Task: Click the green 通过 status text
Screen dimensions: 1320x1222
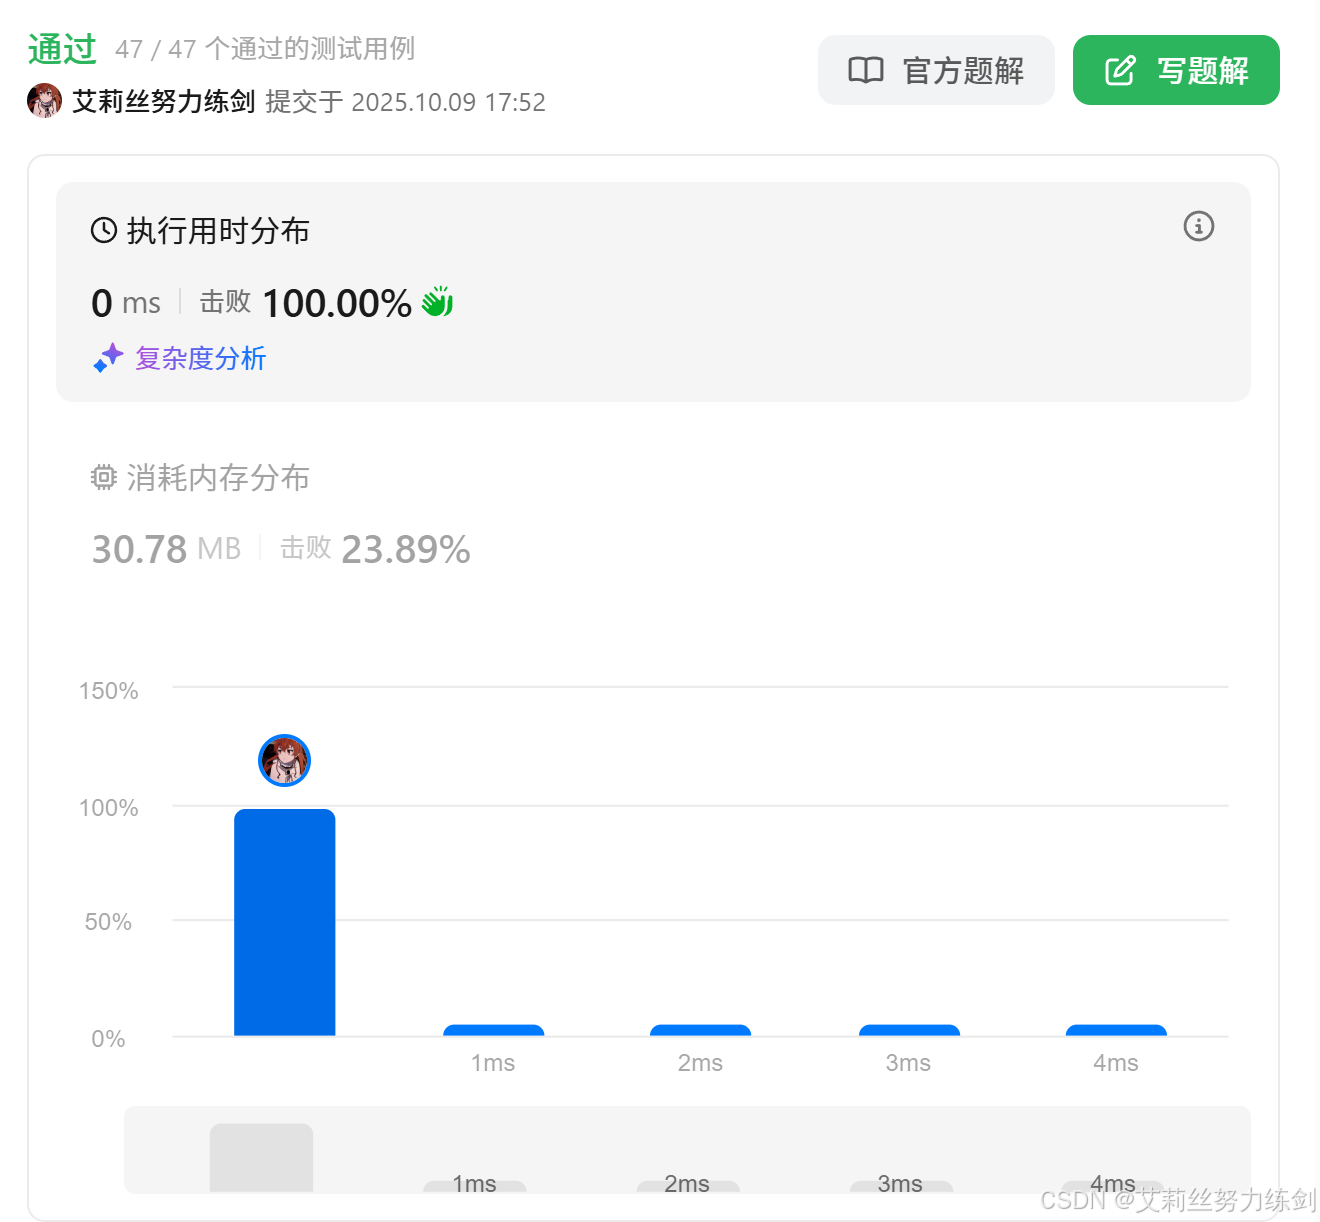Action: 62,48
